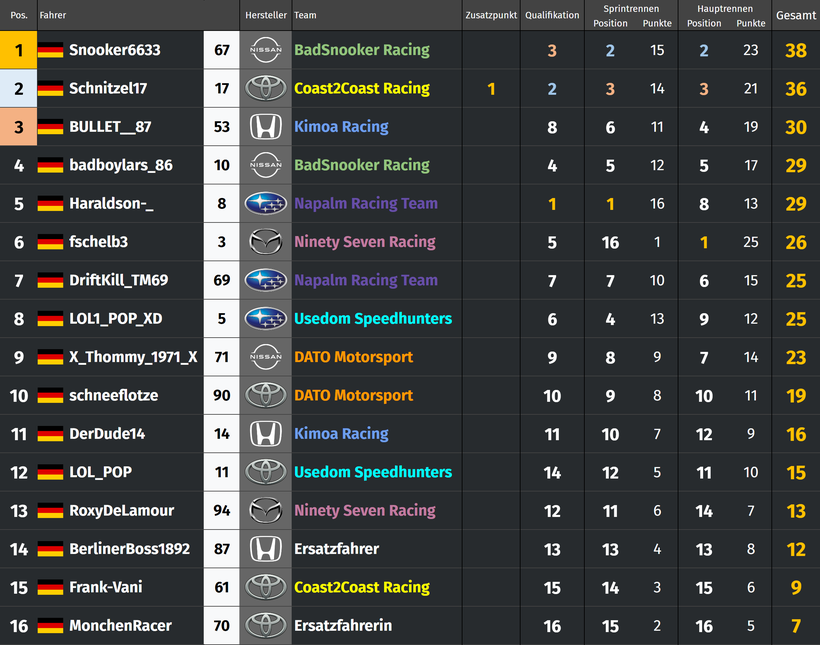This screenshot has width=820, height=645.
Task: Click Kimoa Racing team in BULLET__87's row
Action: tap(341, 127)
